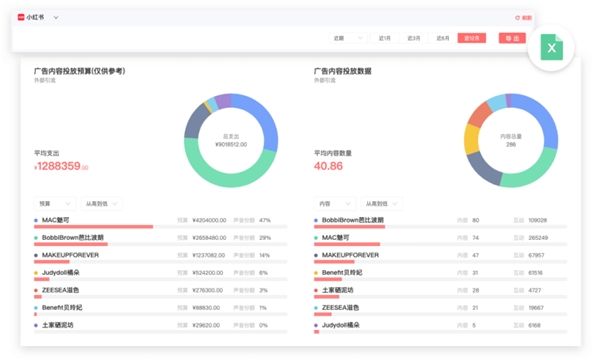Click the 广告内容投放预算(仅供参考) heading

tap(80, 71)
